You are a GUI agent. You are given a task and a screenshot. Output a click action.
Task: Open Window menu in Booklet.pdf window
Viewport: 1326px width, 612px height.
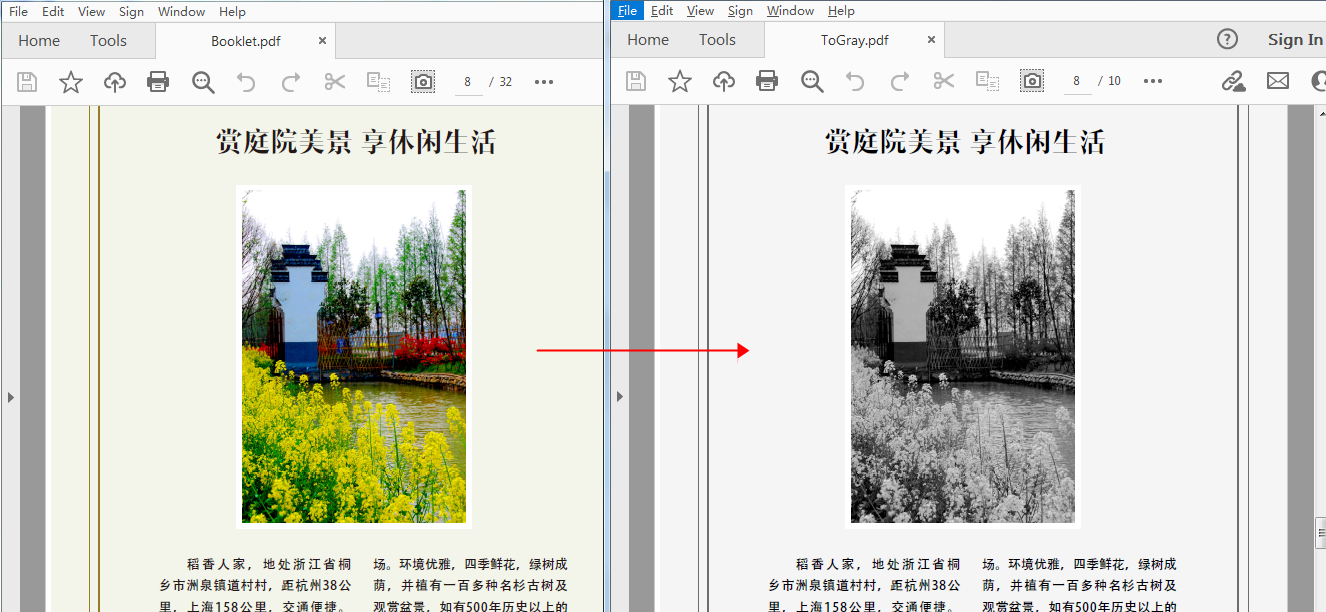[181, 12]
